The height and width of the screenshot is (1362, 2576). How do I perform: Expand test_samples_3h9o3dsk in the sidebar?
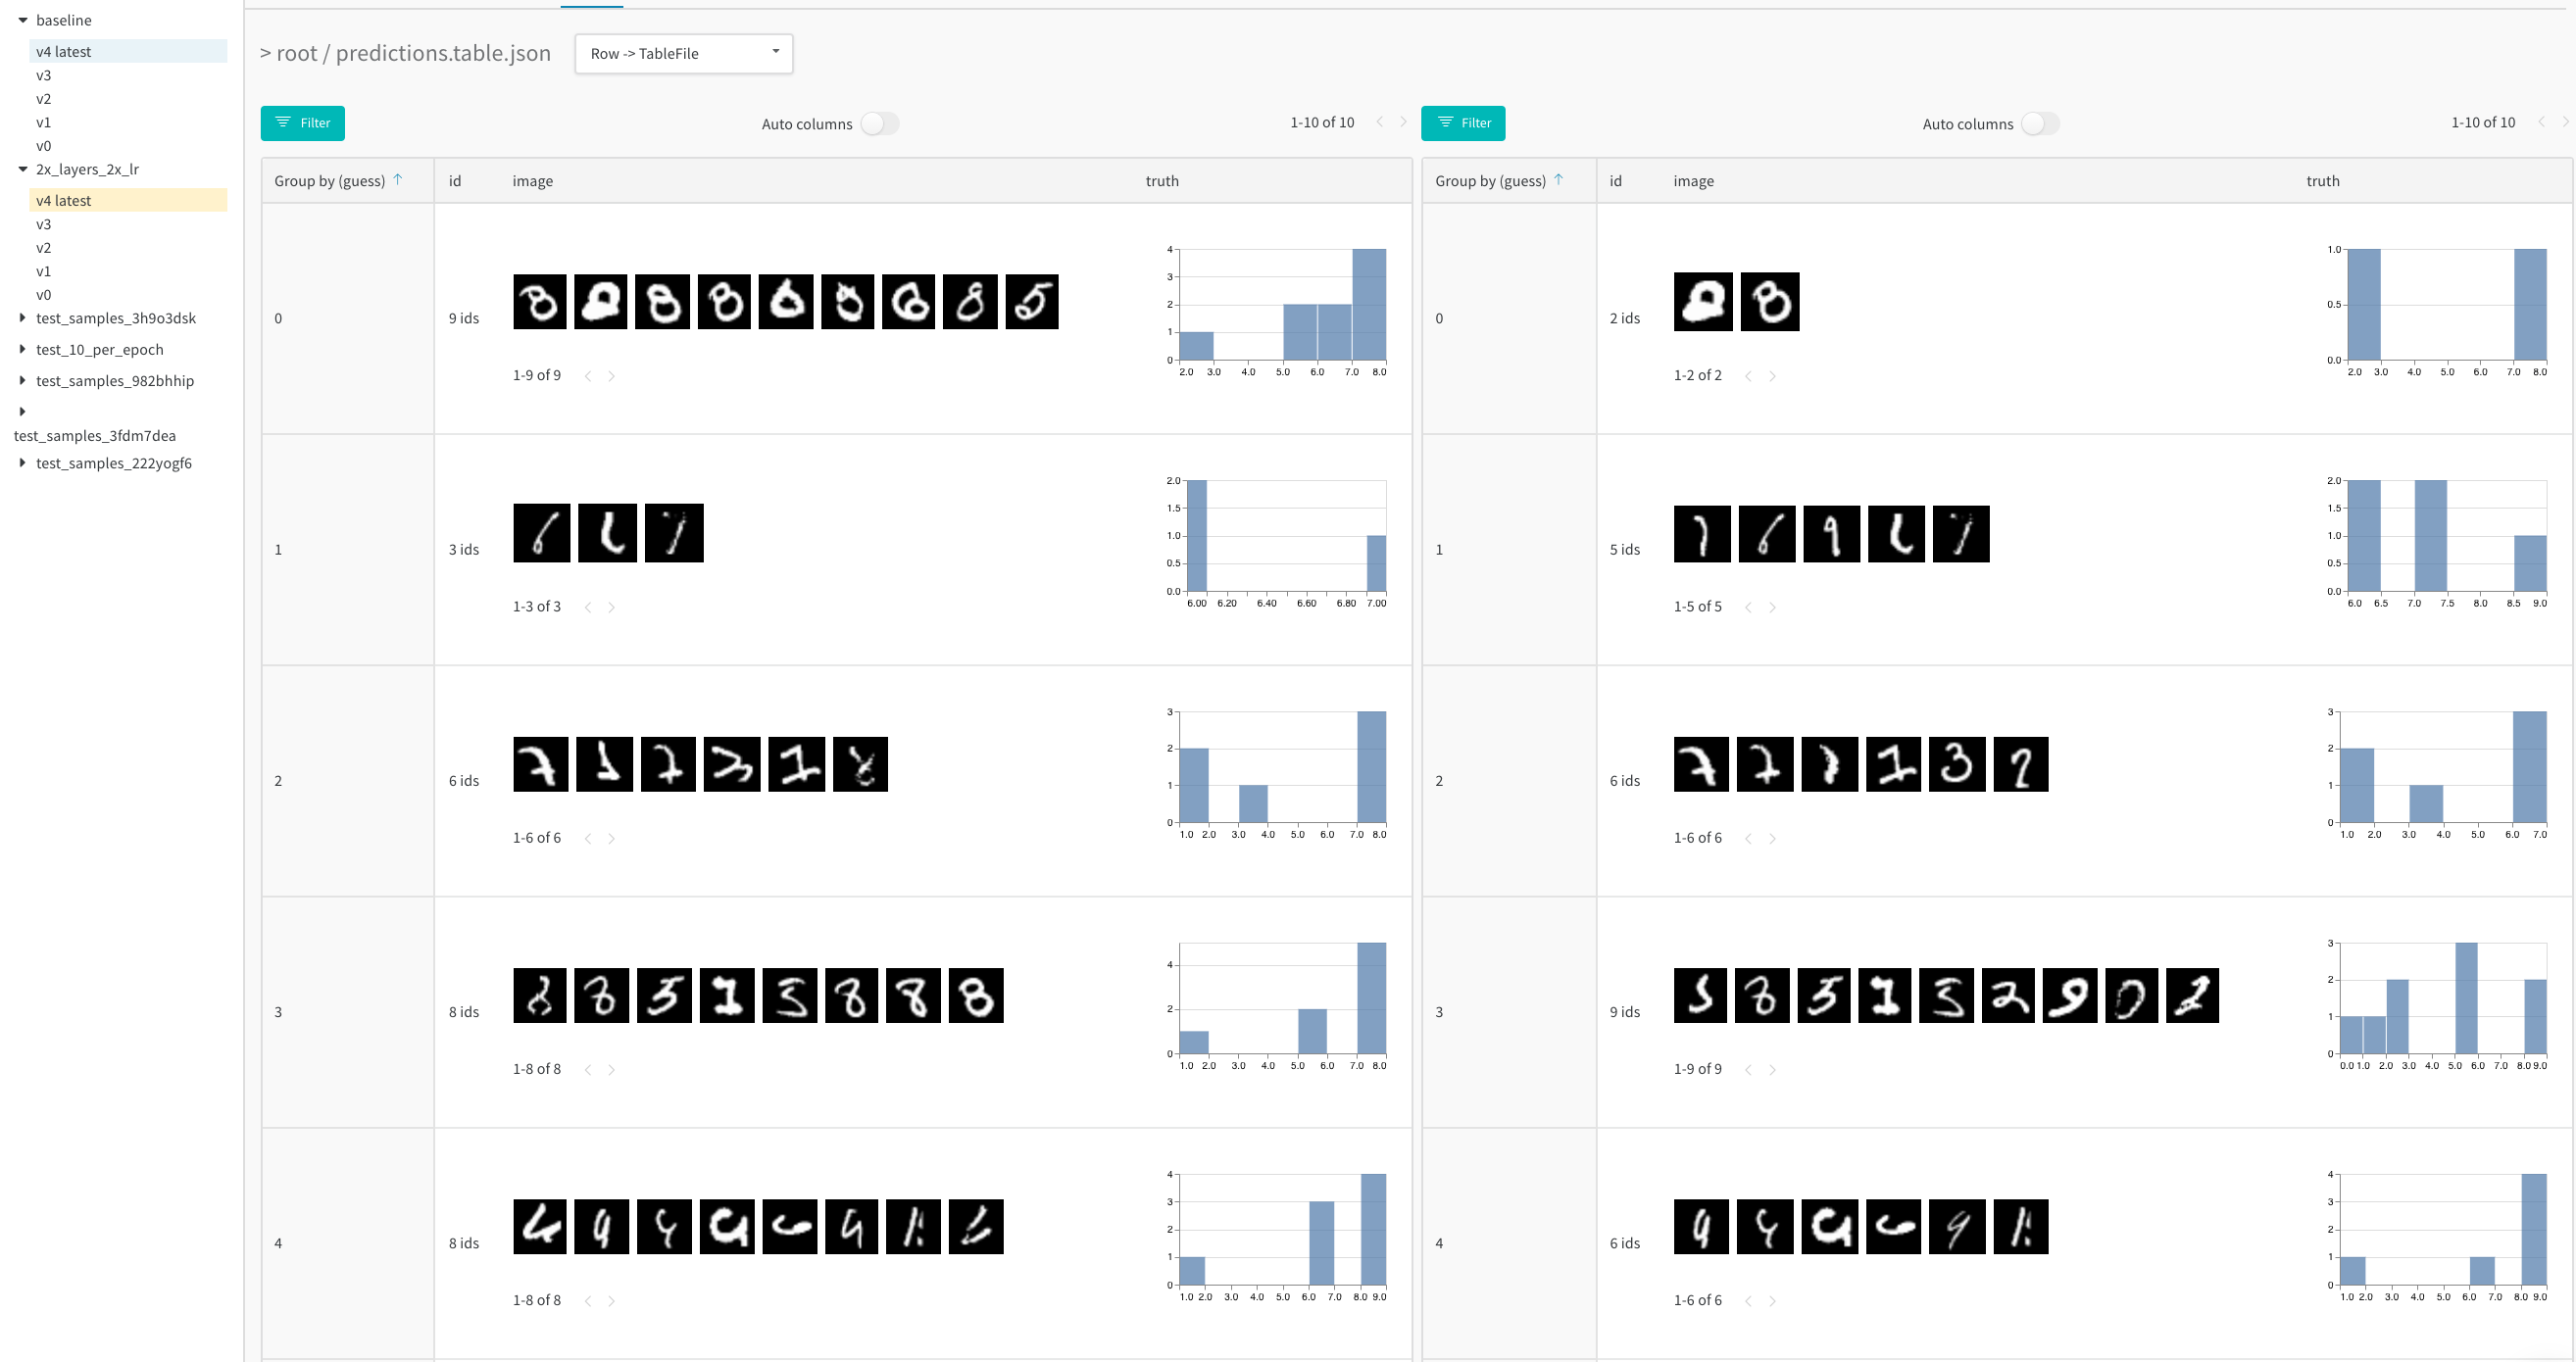[x=23, y=318]
